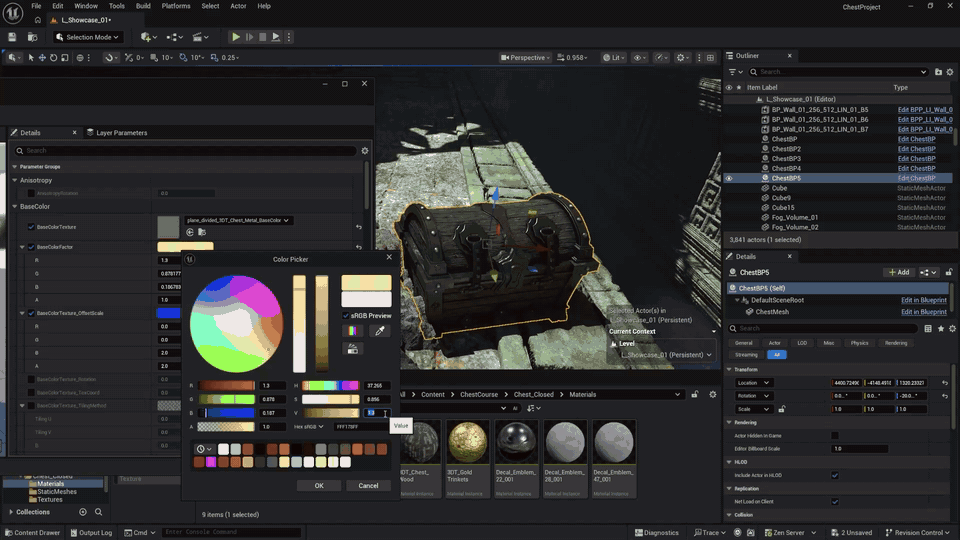Open the Perspective viewport dropdown
This screenshot has height=540, width=960.
pos(525,58)
